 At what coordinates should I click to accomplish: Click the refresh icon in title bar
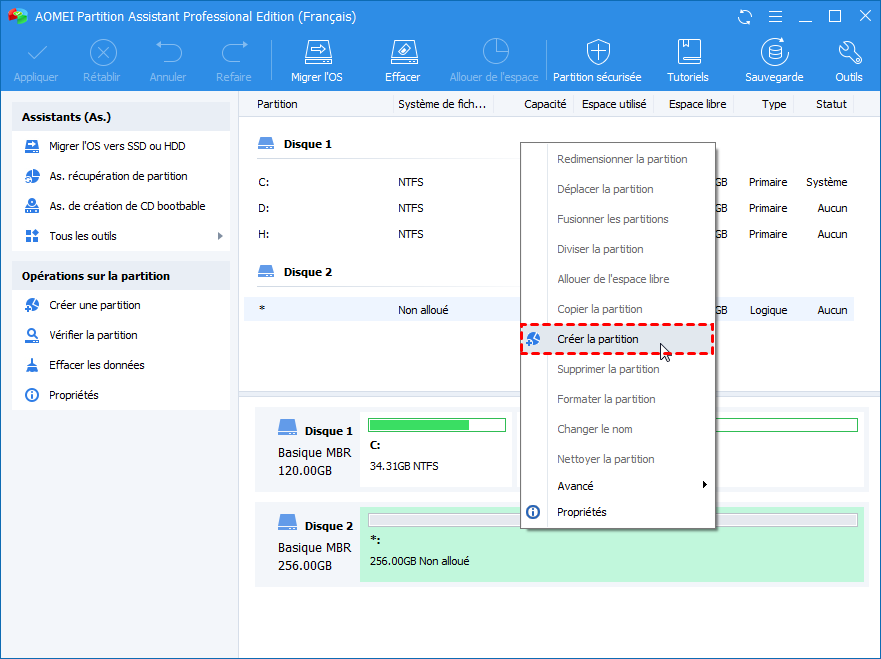[x=745, y=17]
